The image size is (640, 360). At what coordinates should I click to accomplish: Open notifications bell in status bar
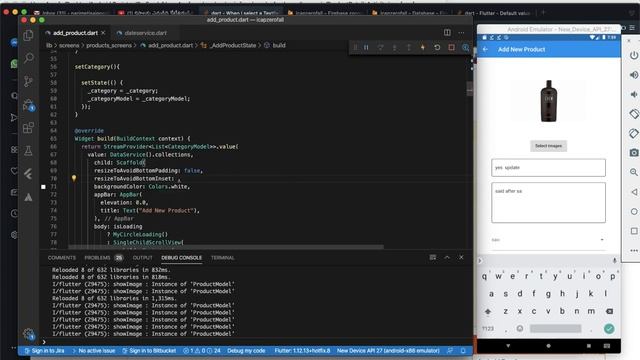pyautogui.click(x=463, y=351)
